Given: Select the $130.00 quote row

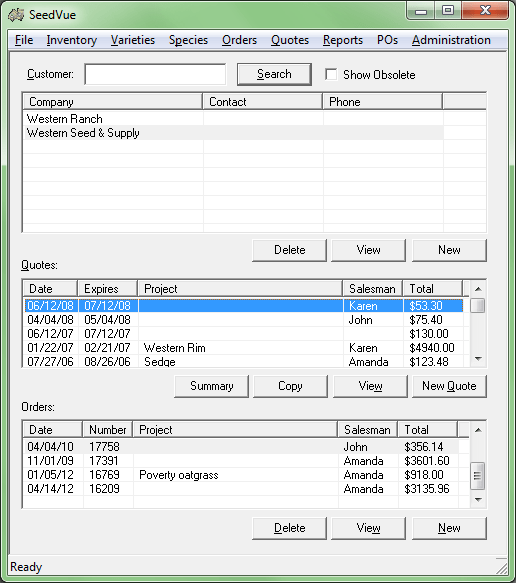Looking at the screenshot, I should click(244, 334).
